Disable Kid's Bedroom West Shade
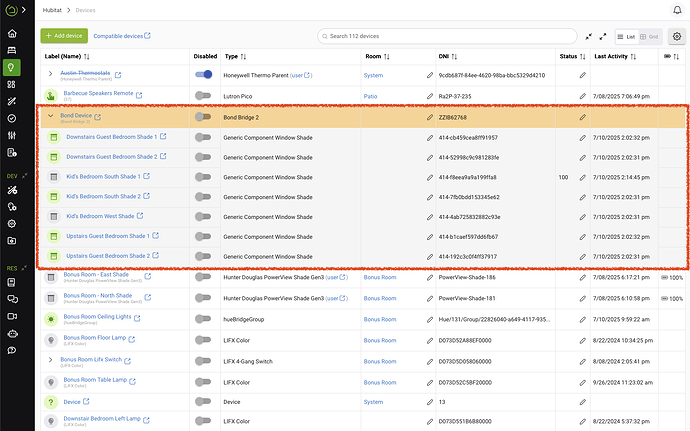The height and width of the screenshot is (431, 690). [203, 216]
